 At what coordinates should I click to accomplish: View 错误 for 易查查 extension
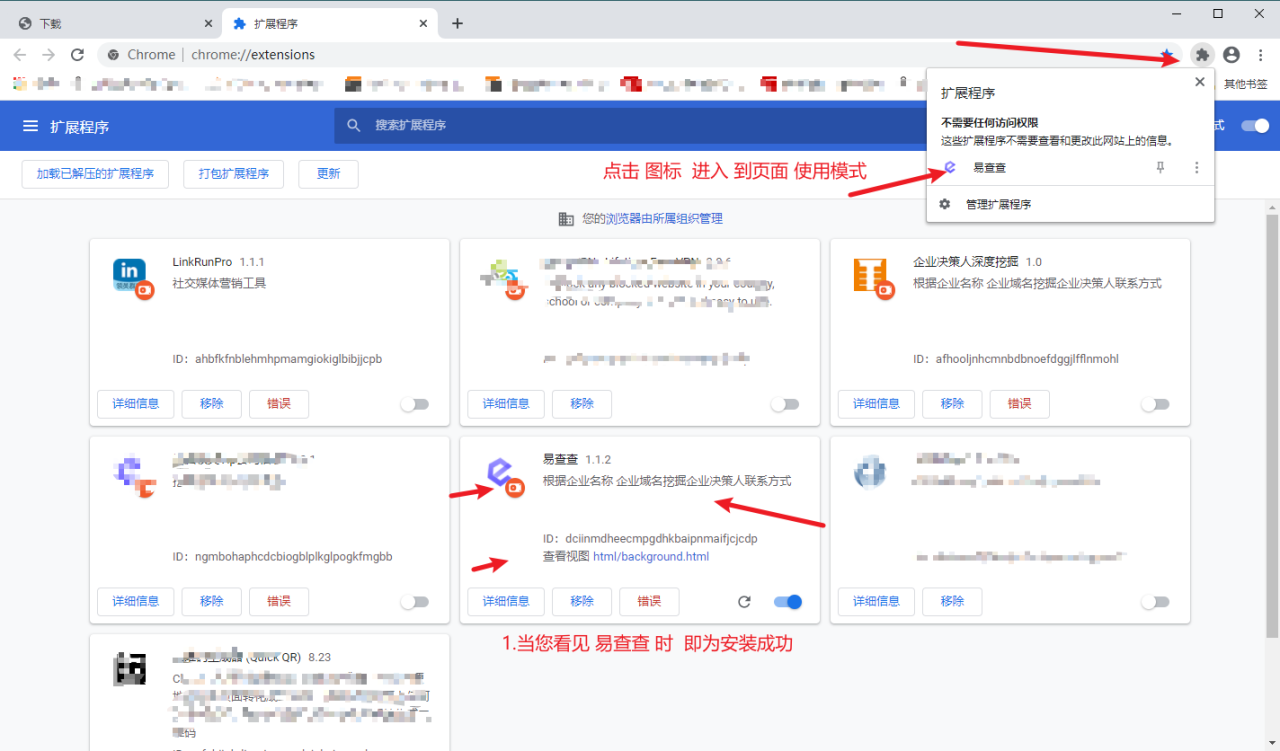tap(649, 601)
